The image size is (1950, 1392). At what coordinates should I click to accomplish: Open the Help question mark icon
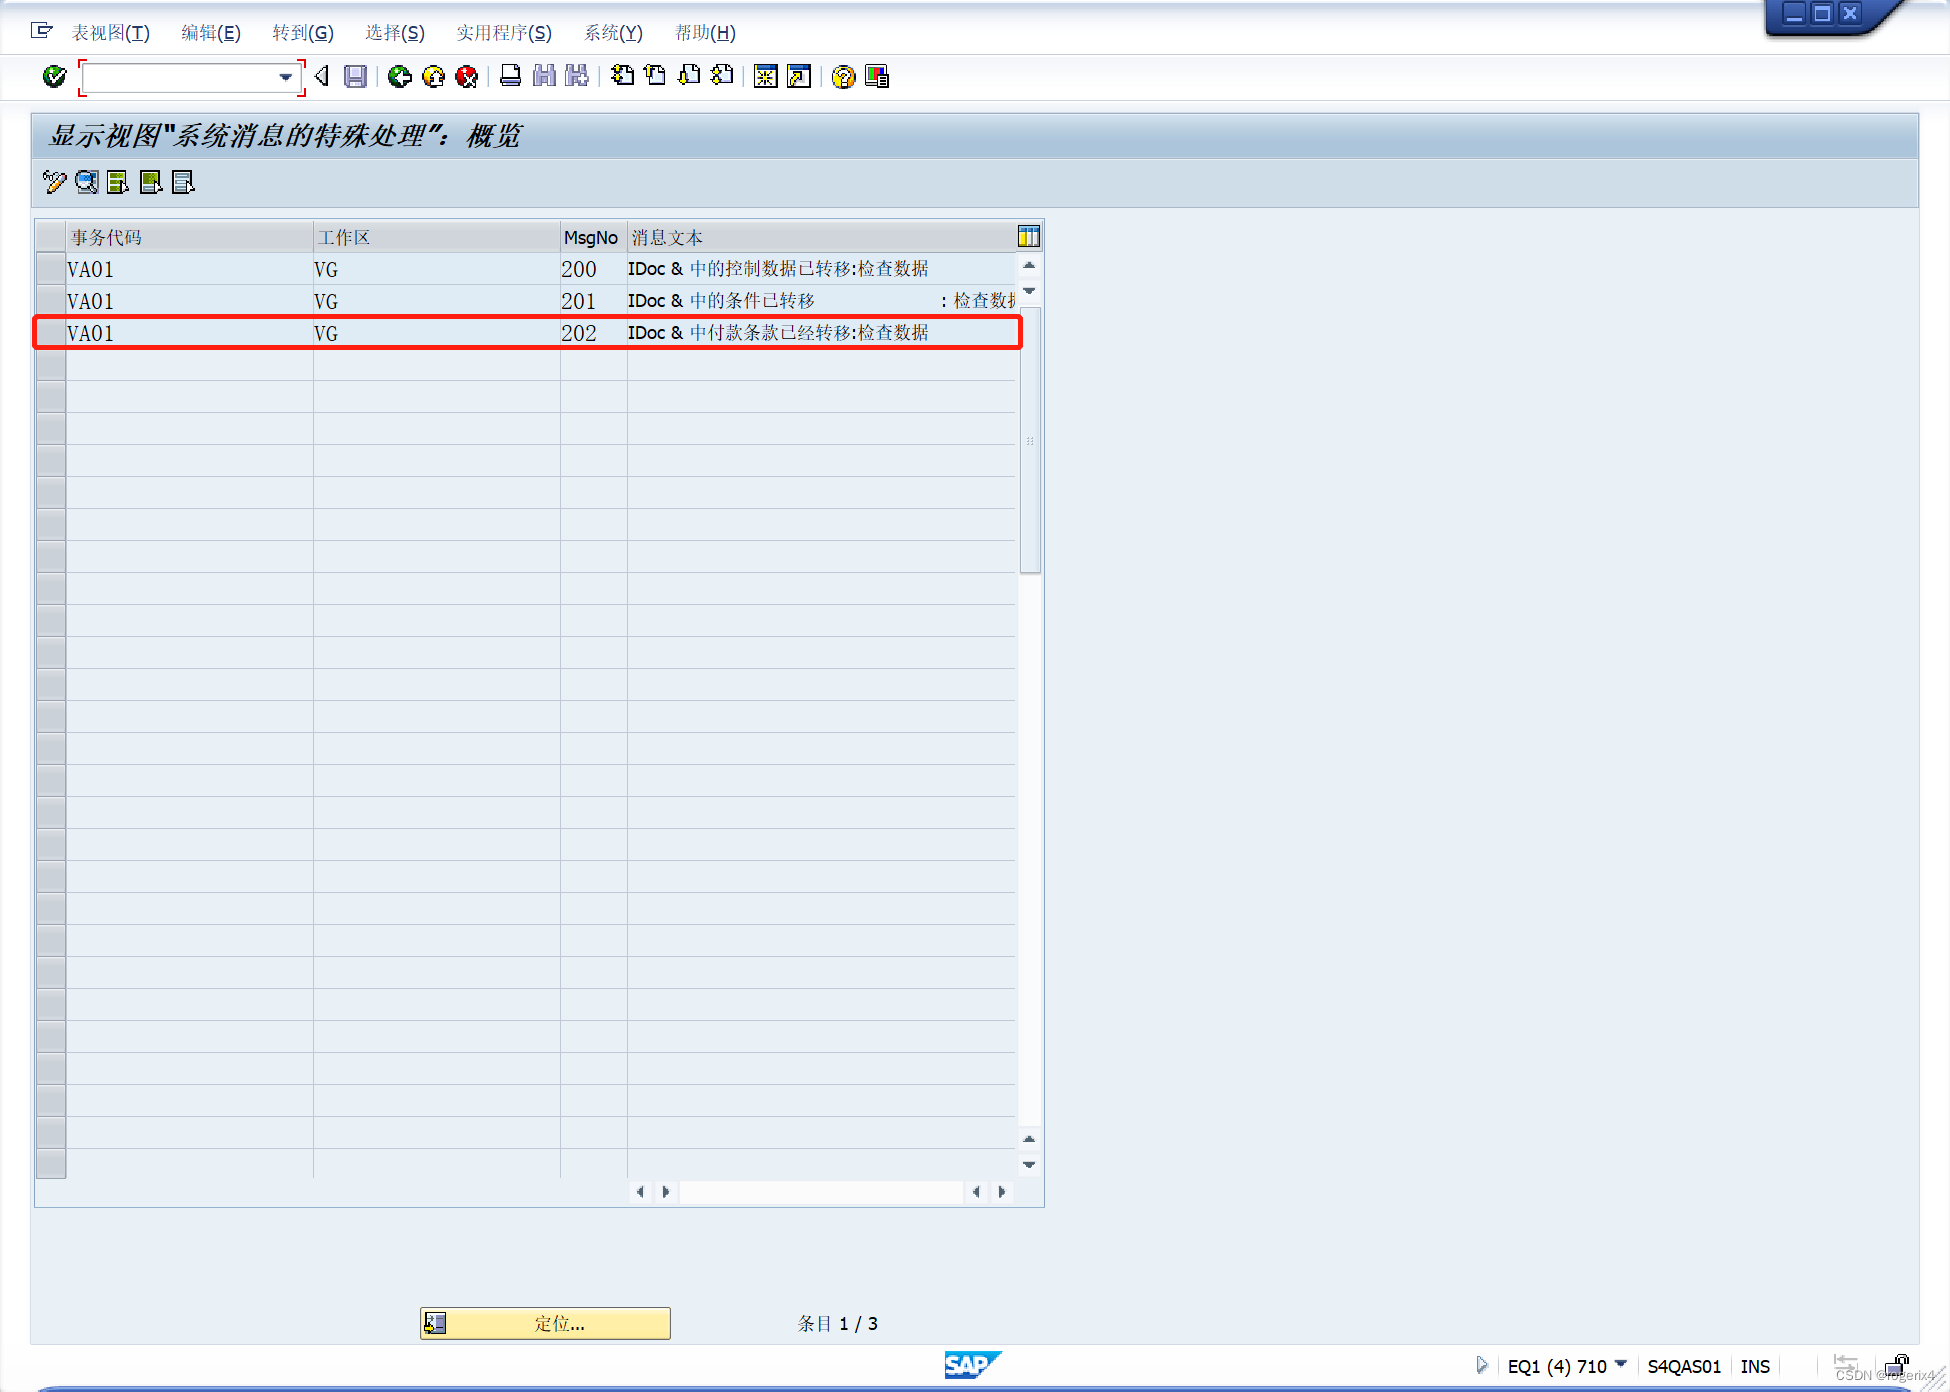844,77
